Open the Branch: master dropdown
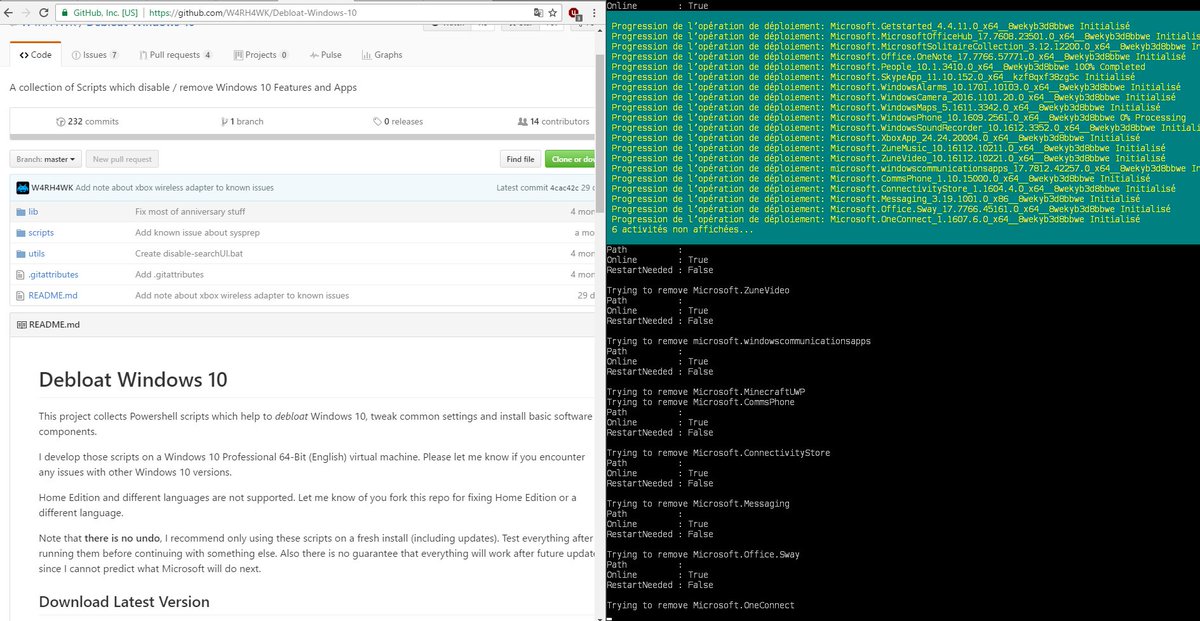Screen dimensions: 1200x621 click(x=44, y=159)
